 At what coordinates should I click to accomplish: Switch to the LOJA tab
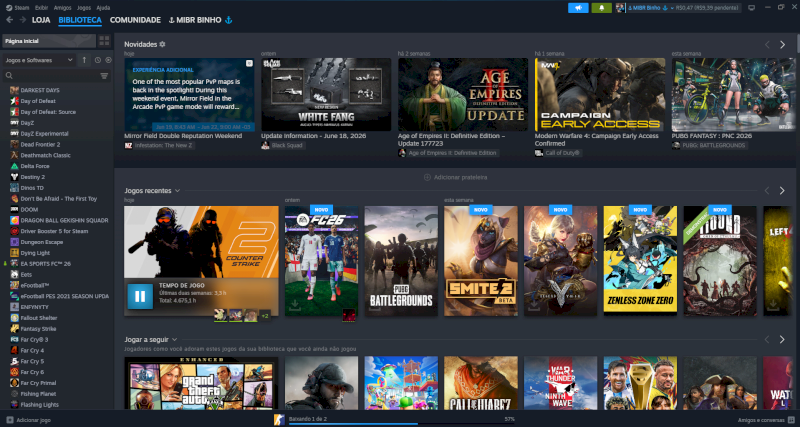(41, 20)
